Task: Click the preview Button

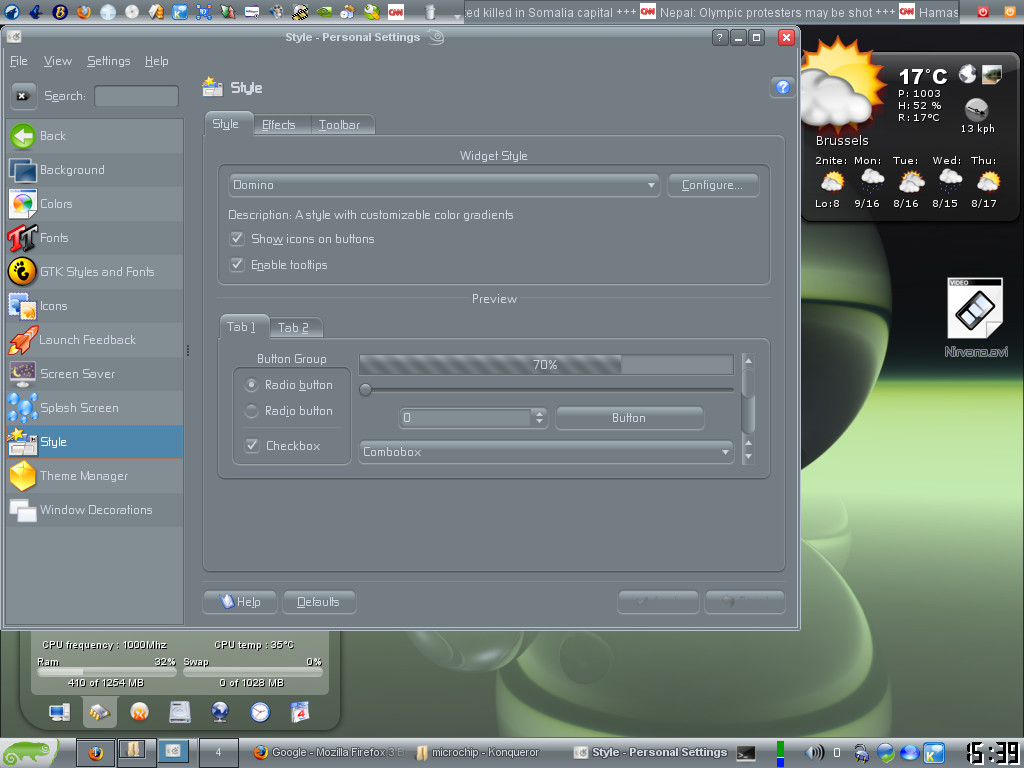Action: 629,418
